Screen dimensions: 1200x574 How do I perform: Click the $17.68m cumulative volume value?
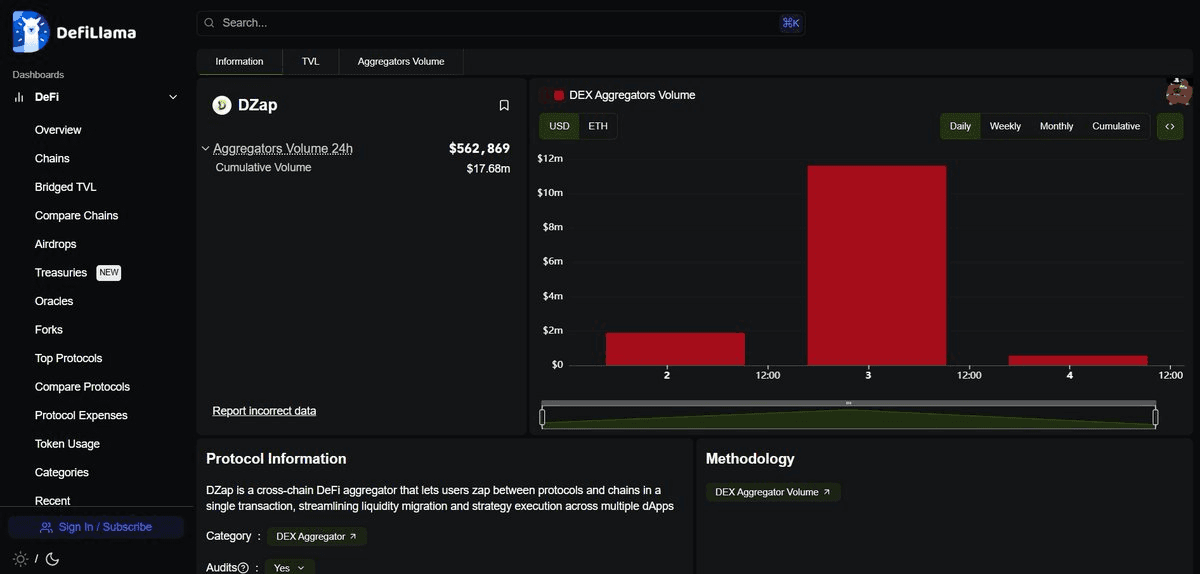point(488,168)
